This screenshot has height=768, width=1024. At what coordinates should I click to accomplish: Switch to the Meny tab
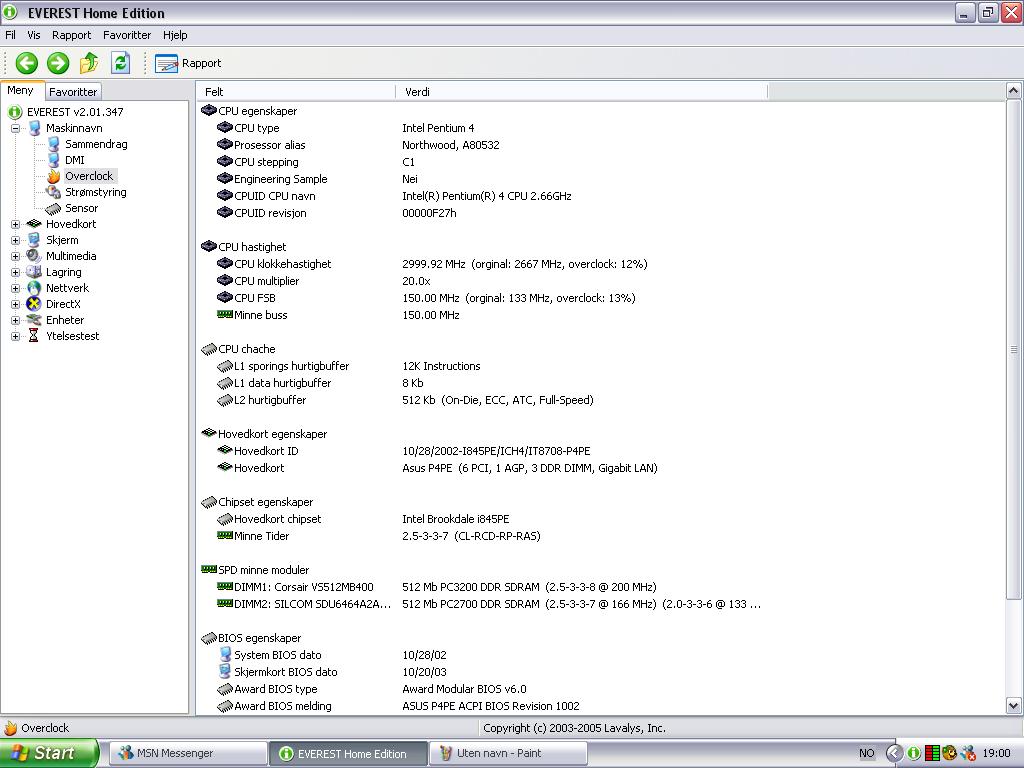point(20,91)
